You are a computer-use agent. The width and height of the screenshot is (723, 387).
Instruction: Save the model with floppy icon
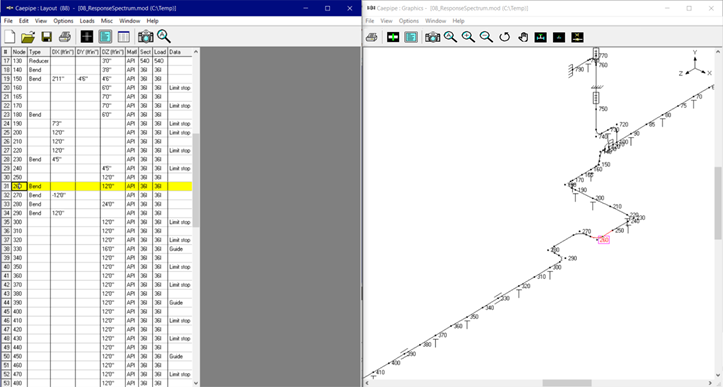click(46, 37)
